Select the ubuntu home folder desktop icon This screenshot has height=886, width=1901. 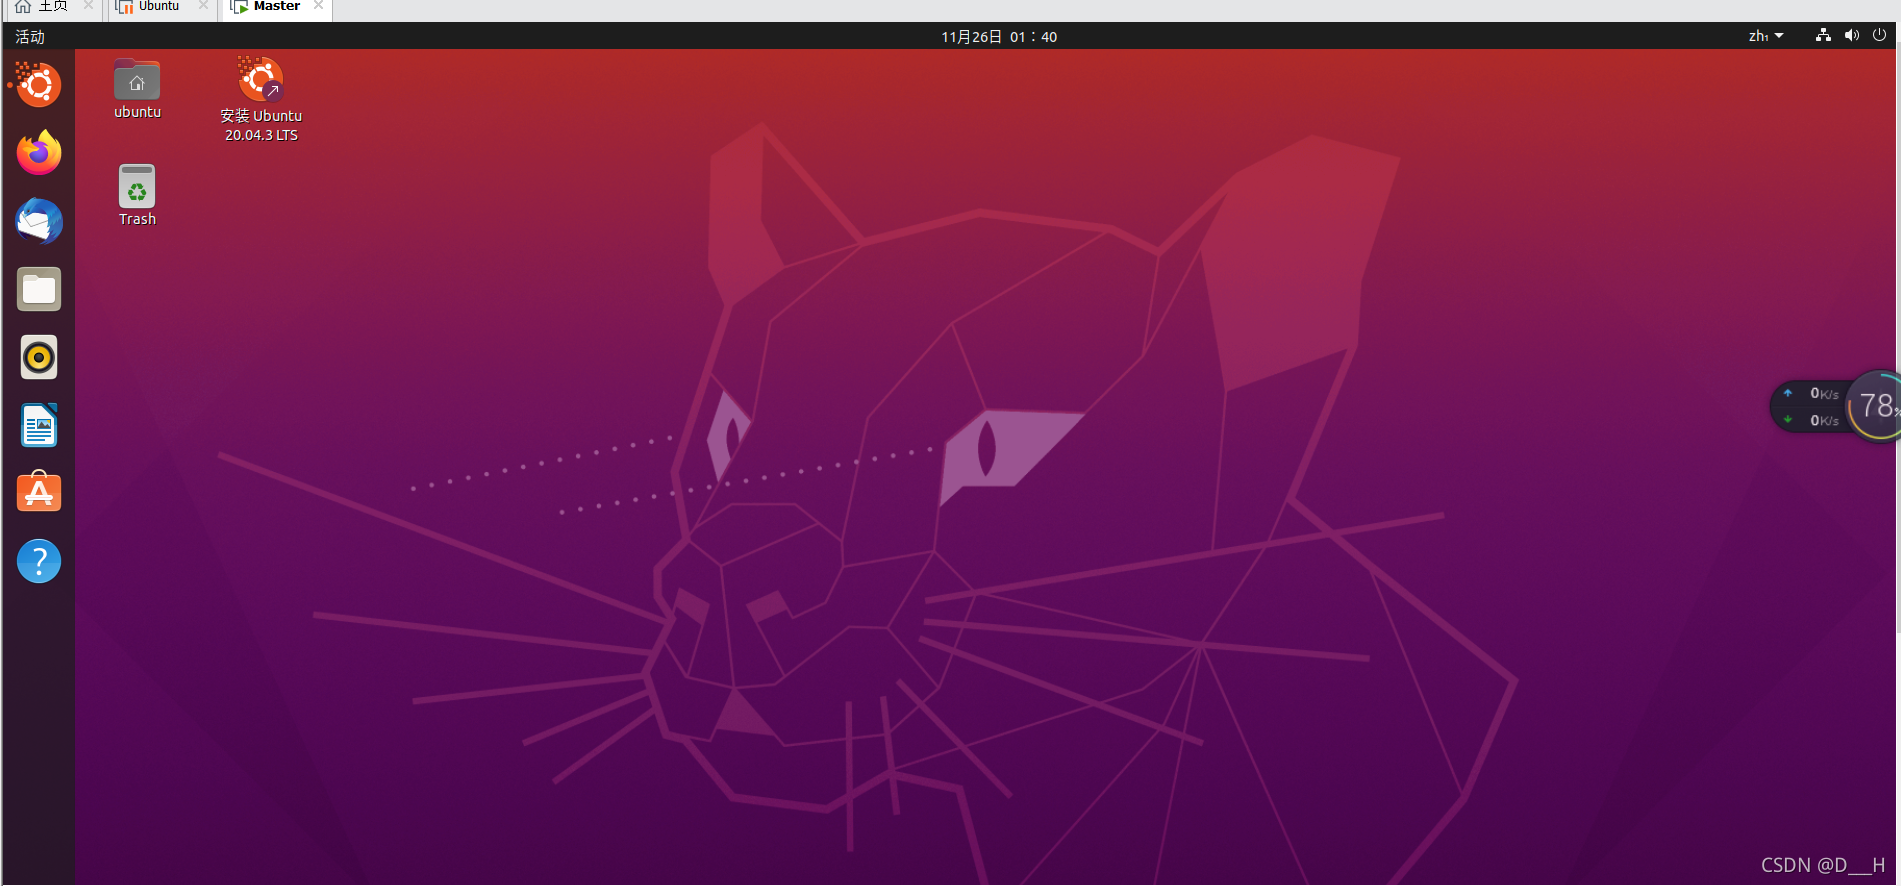[137, 90]
